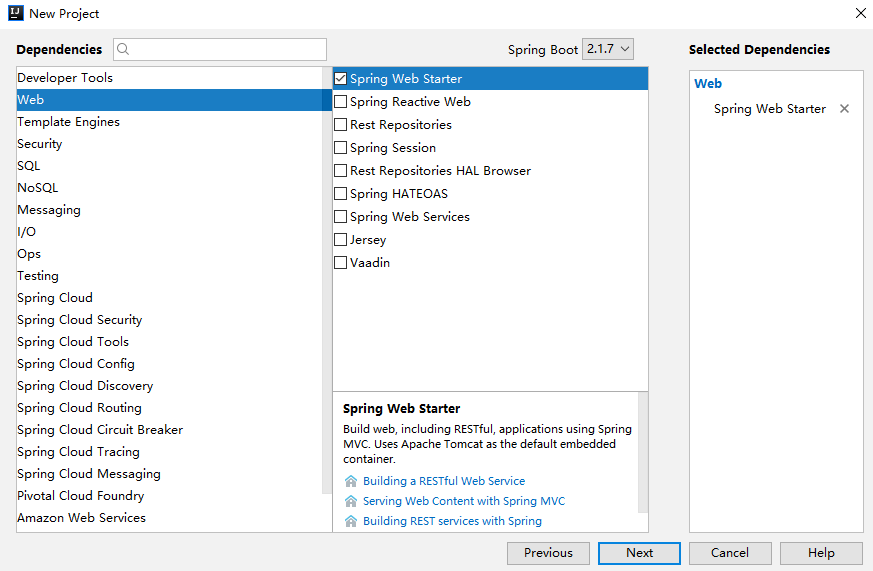873x571 pixels.
Task: Click the home icon beside Serving Web Content
Action: [x=350, y=501]
